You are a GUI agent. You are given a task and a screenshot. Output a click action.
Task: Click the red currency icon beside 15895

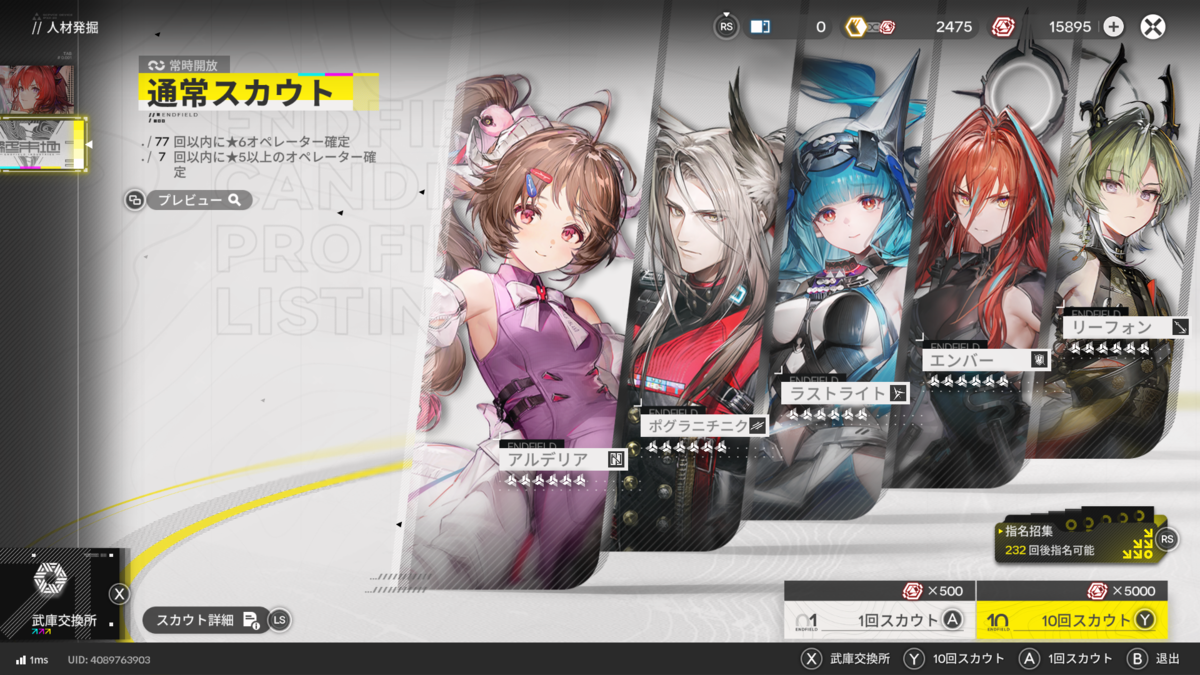[1003, 27]
